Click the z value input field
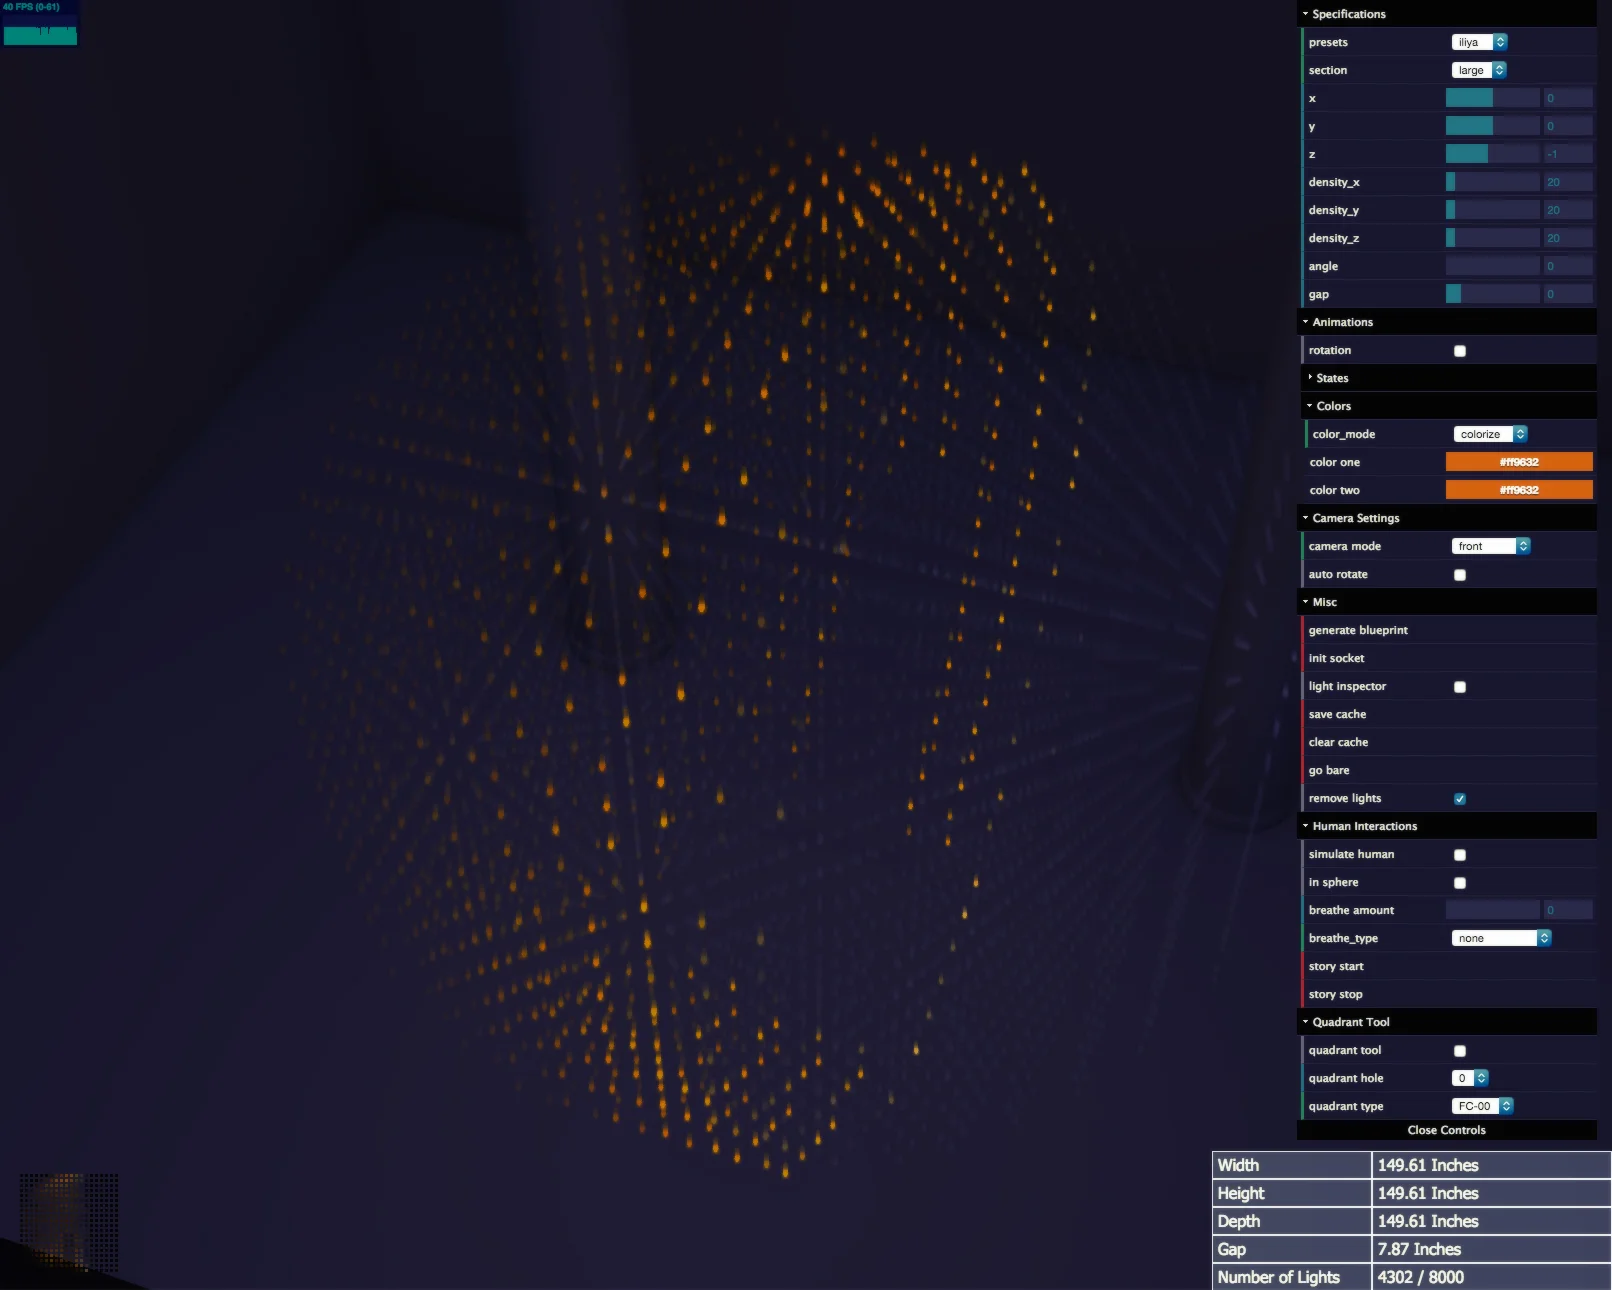This screenshot has width=1612, height=1290. point(1568,154)
